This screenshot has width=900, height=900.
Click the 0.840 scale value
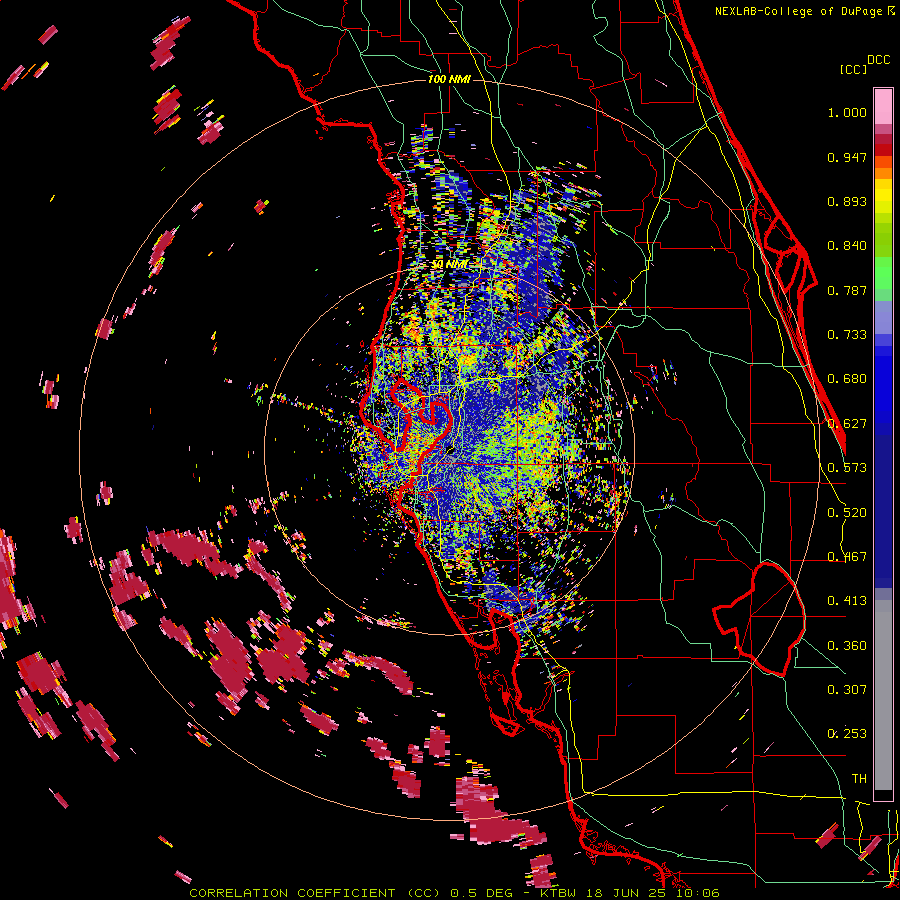coord(847,246)
